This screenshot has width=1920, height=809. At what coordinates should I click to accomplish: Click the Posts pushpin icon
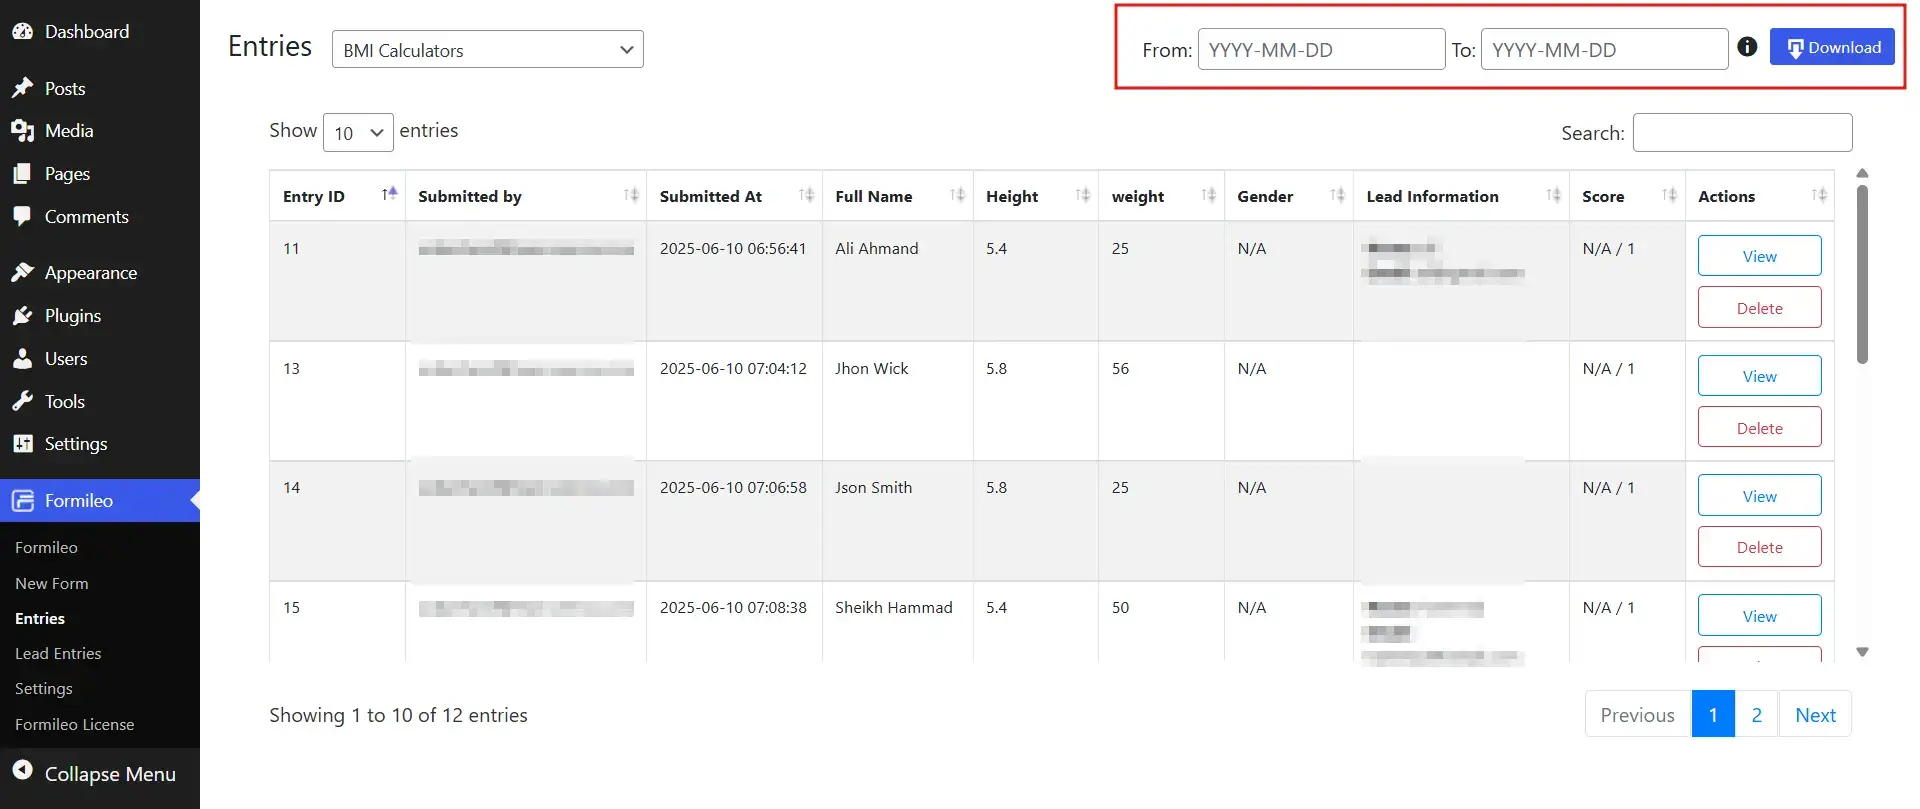(x=22, y=89)
